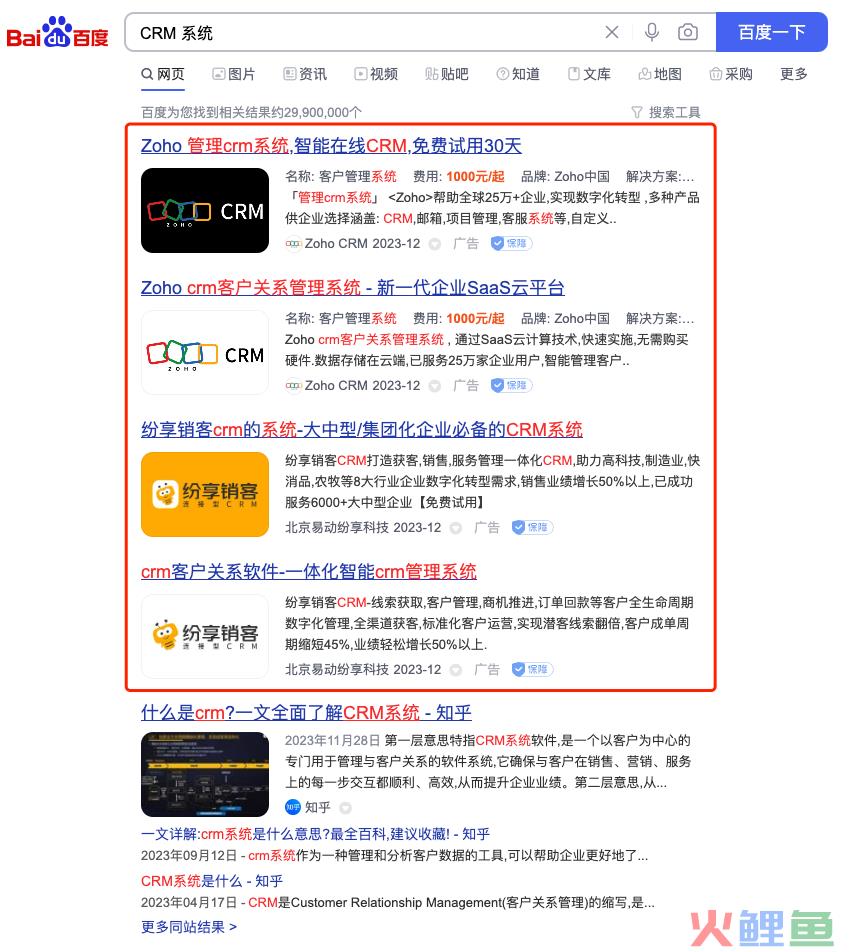Open 搜索工具 filter options

(x=666, y=112)
